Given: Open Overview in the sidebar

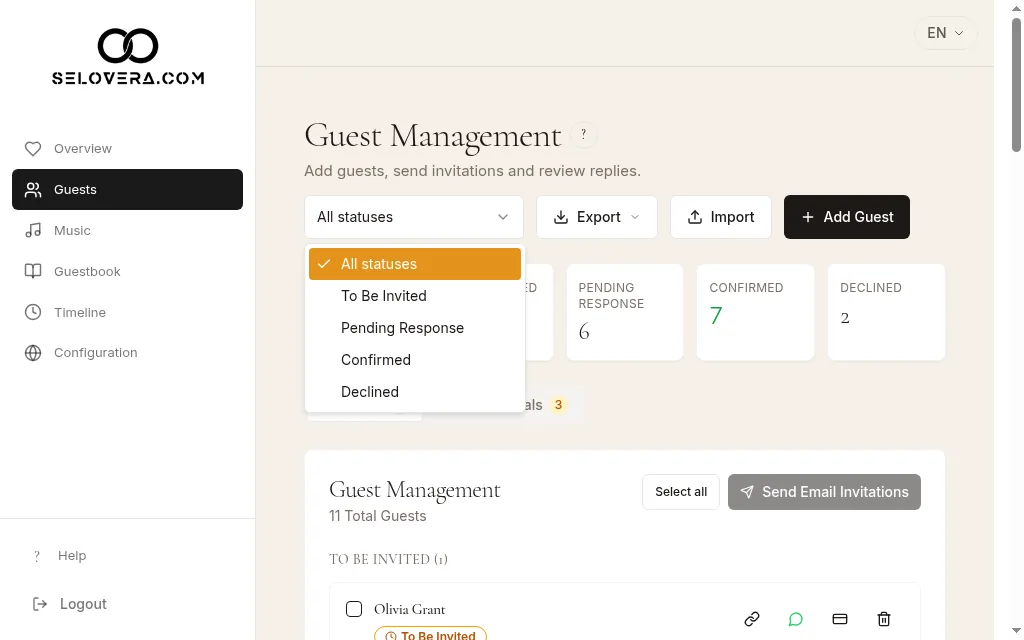Looking at the screenshot, I should [x=127, y=149].
